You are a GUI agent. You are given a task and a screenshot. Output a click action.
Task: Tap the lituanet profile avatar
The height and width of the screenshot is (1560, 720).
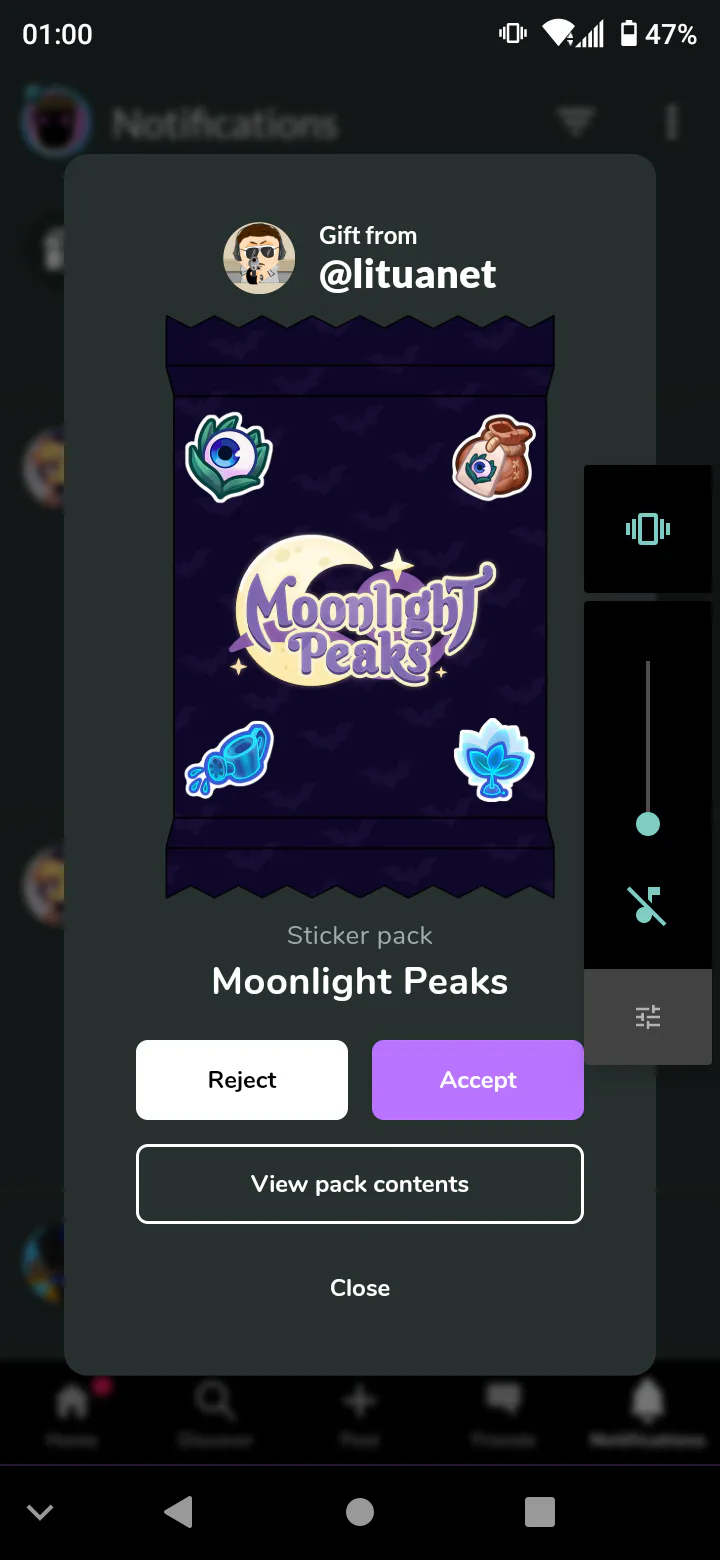[259, 258]
